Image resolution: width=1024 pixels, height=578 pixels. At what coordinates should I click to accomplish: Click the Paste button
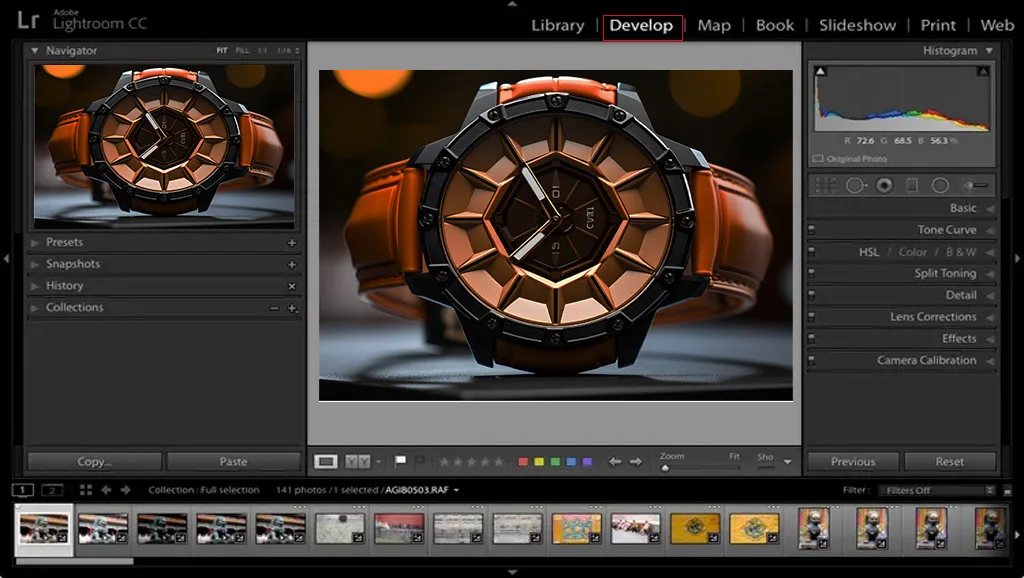(233, 462)
